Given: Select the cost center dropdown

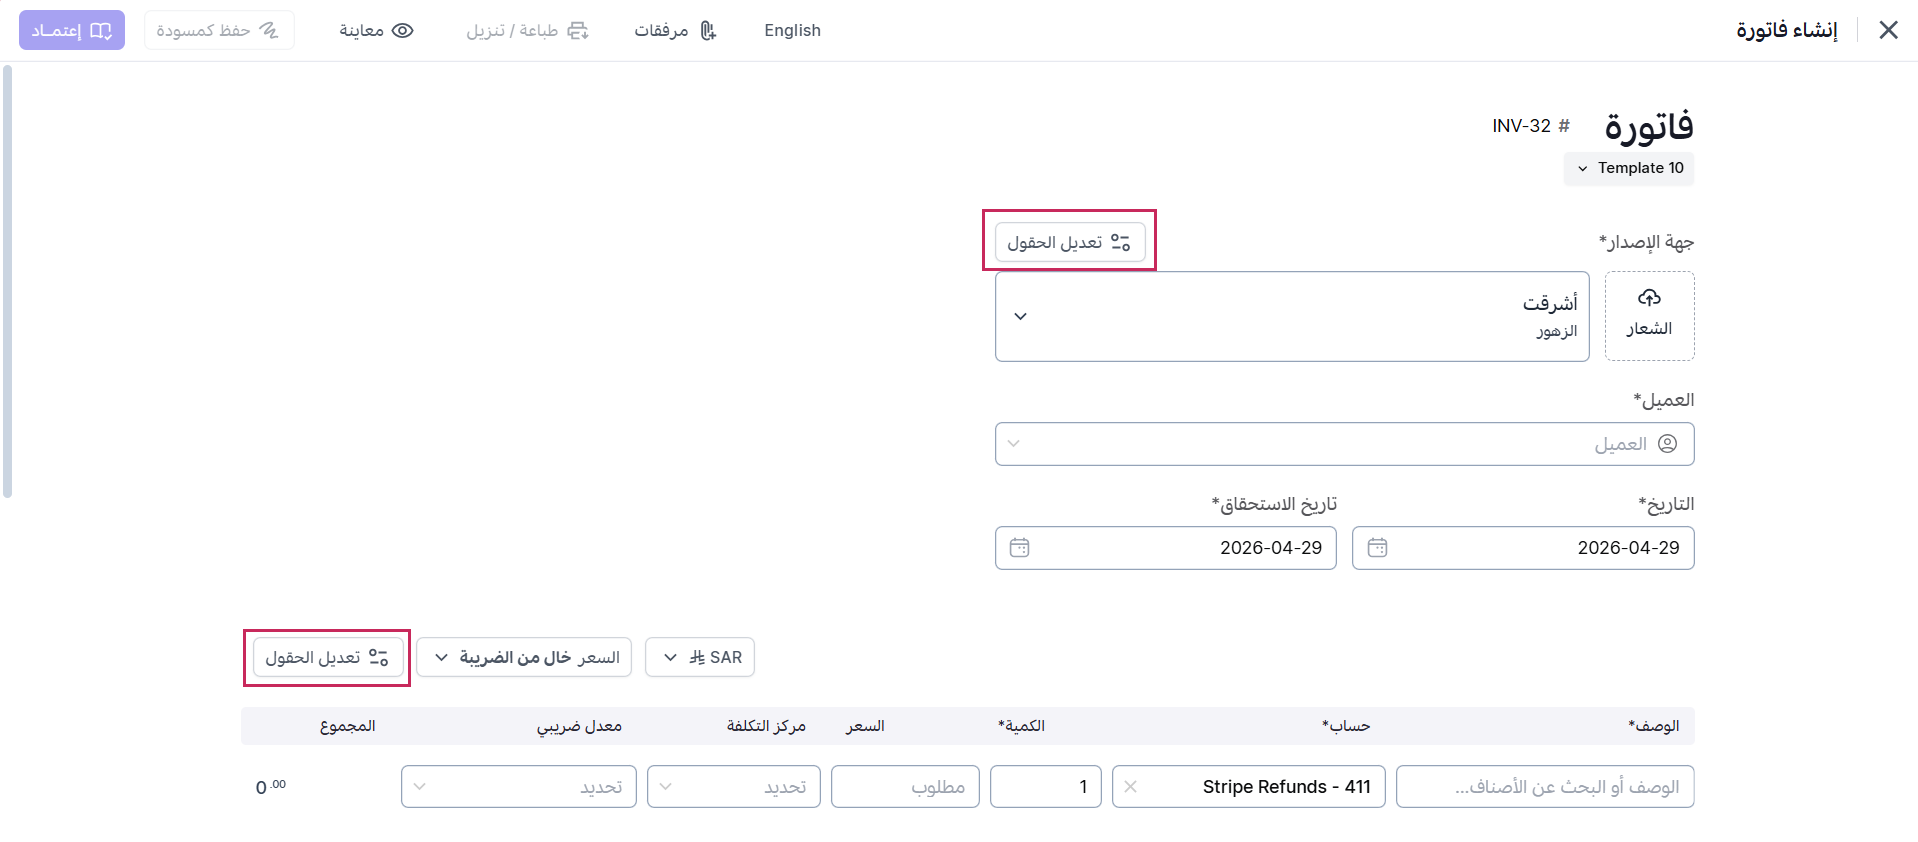Looking at the screenshot, I should [x=733, y=787].
